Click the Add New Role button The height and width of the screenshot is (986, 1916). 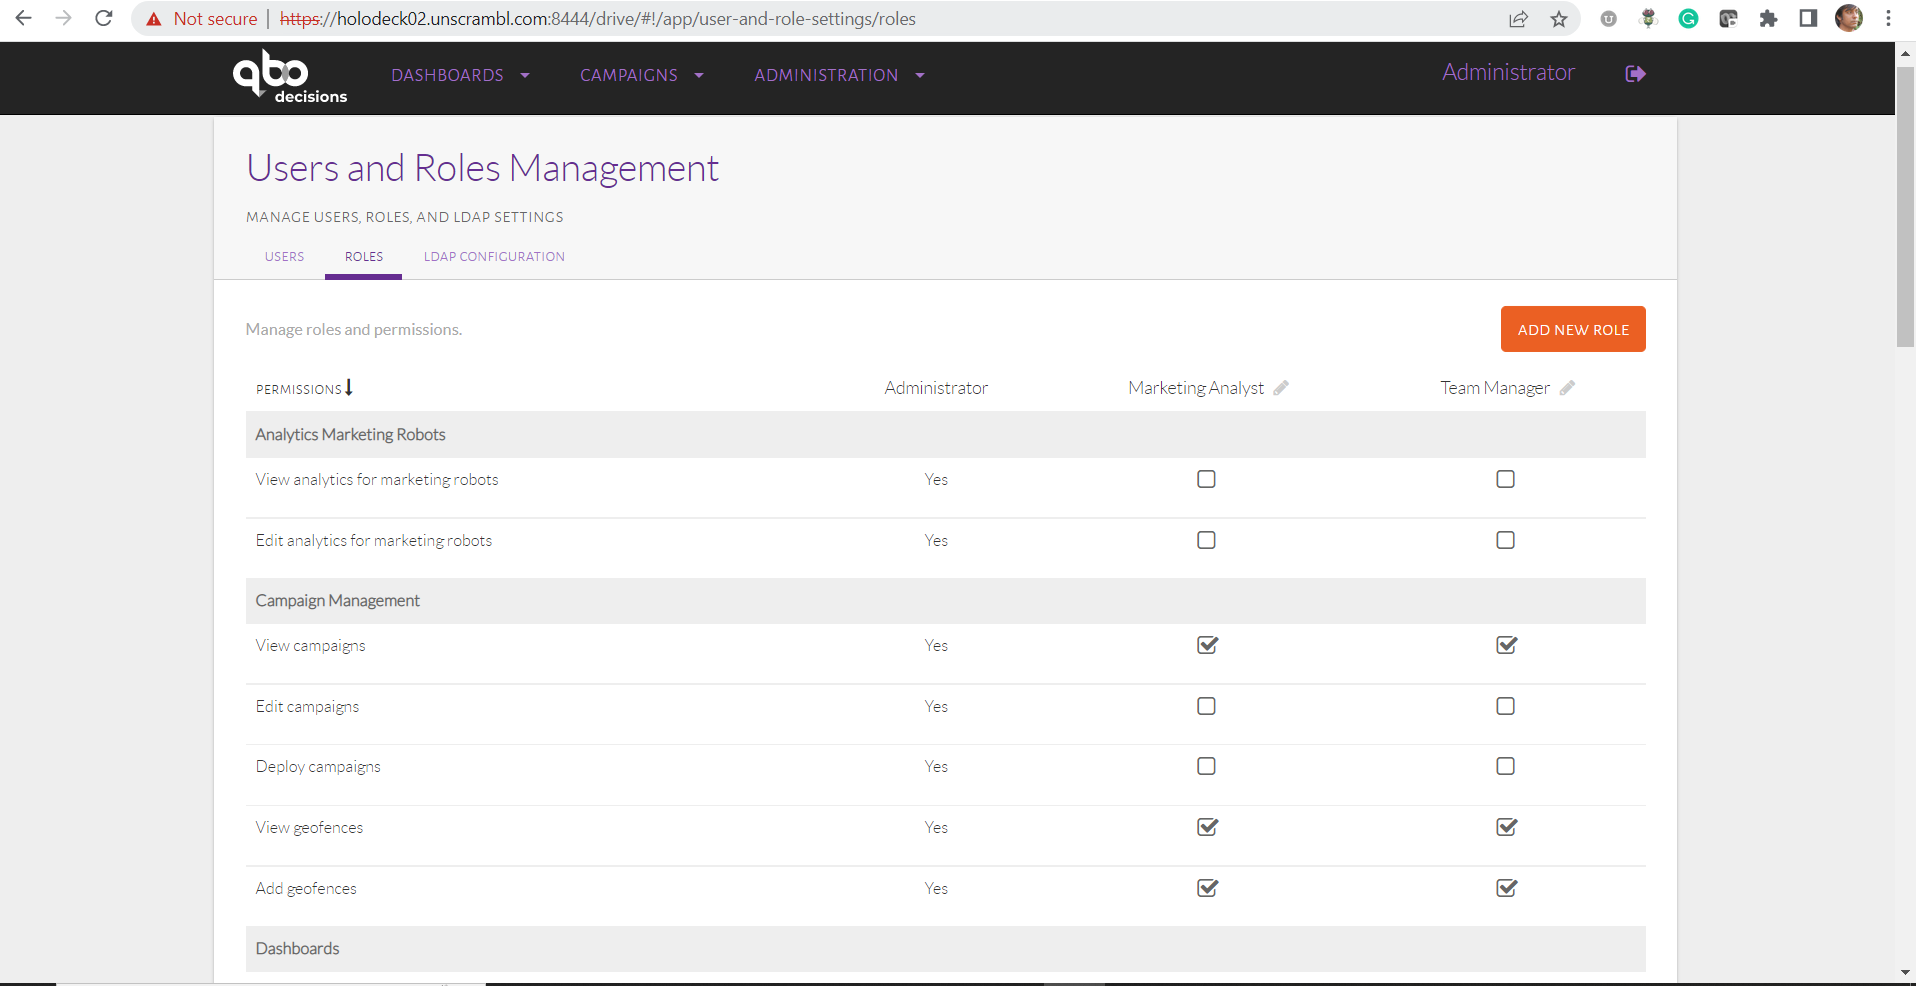pos(1573,329)
